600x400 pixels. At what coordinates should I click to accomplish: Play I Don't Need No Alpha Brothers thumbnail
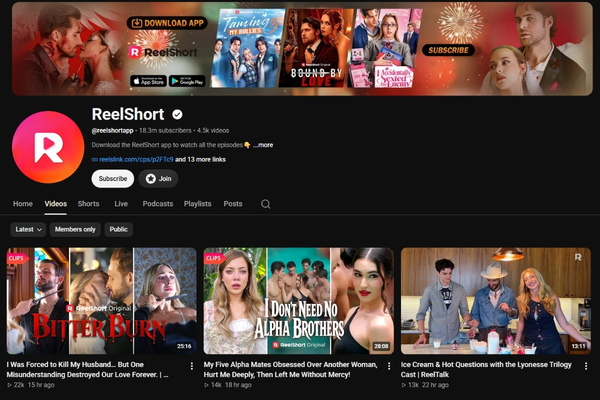click(x=298, y=301)
